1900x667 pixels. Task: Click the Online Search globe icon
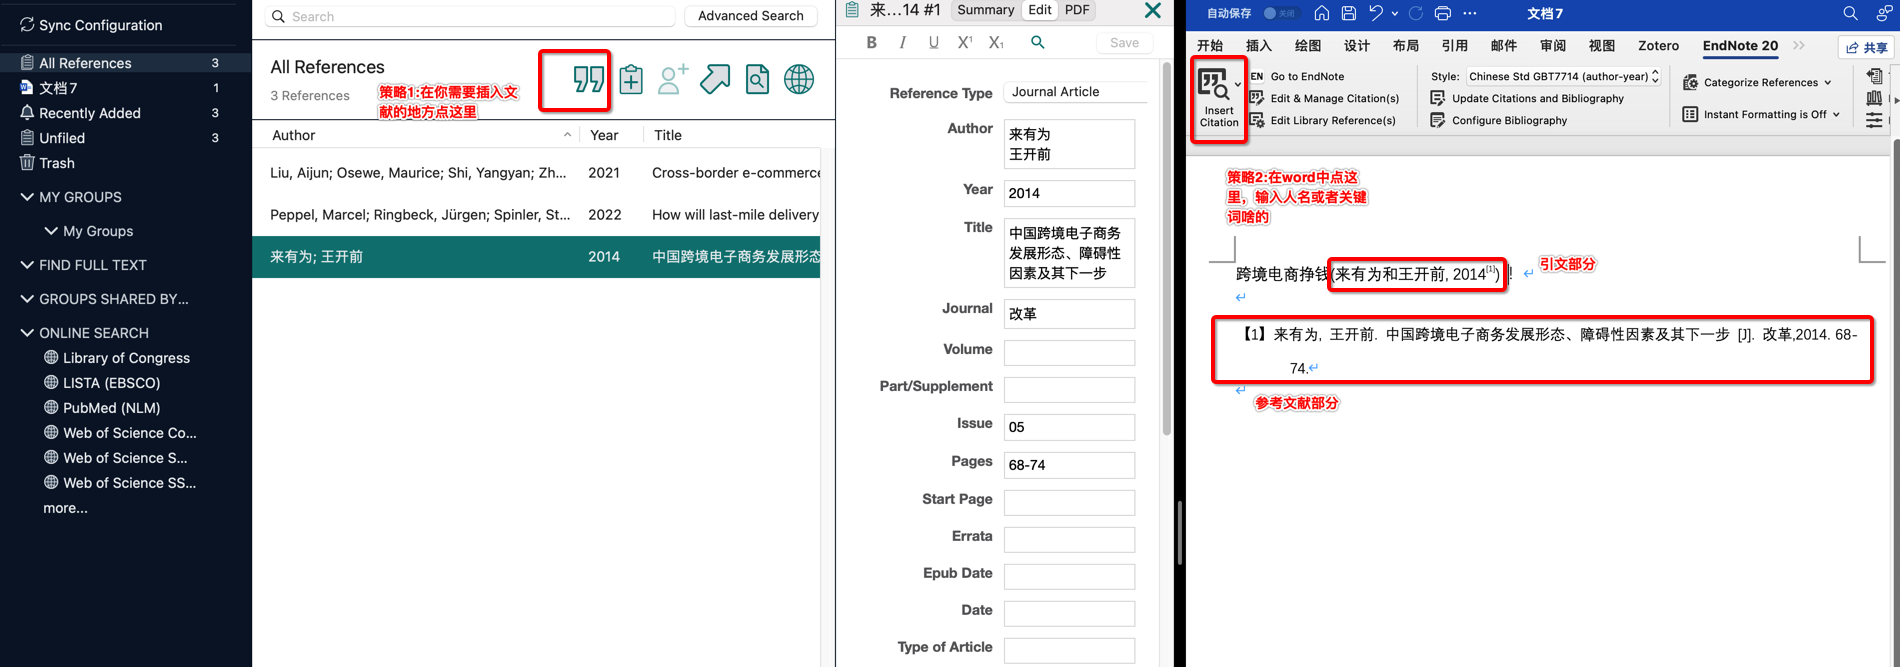(x=799, y=79)
